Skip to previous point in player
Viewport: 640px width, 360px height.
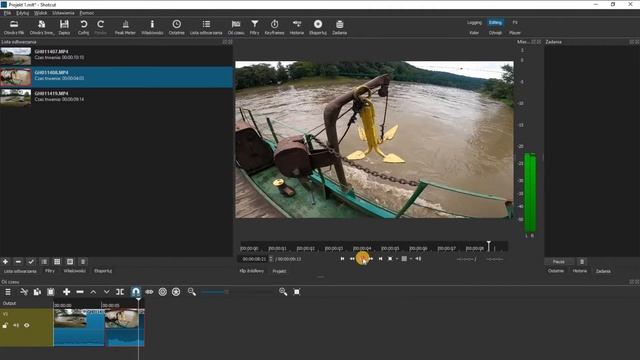click(x=342, y=258)
